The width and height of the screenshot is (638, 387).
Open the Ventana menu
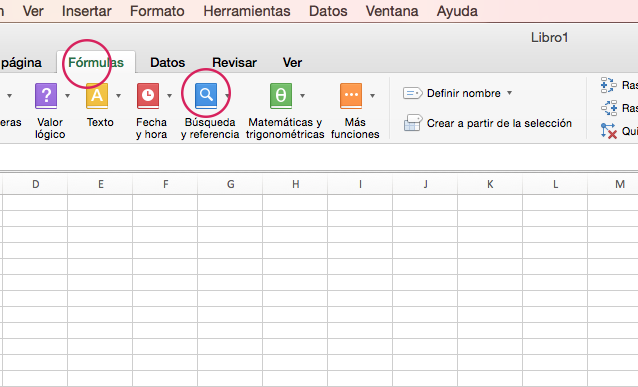[x=392, y=11]
